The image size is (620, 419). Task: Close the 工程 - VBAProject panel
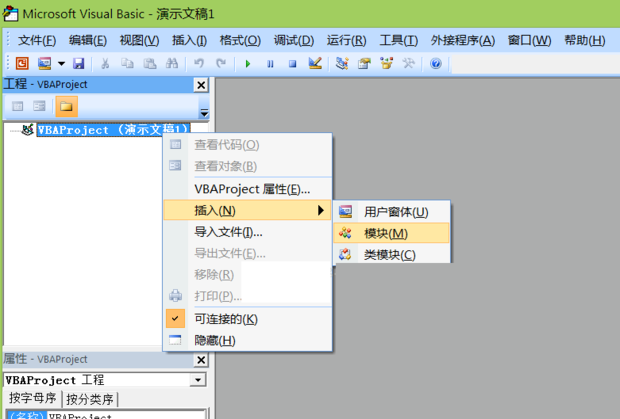(201, 85)
